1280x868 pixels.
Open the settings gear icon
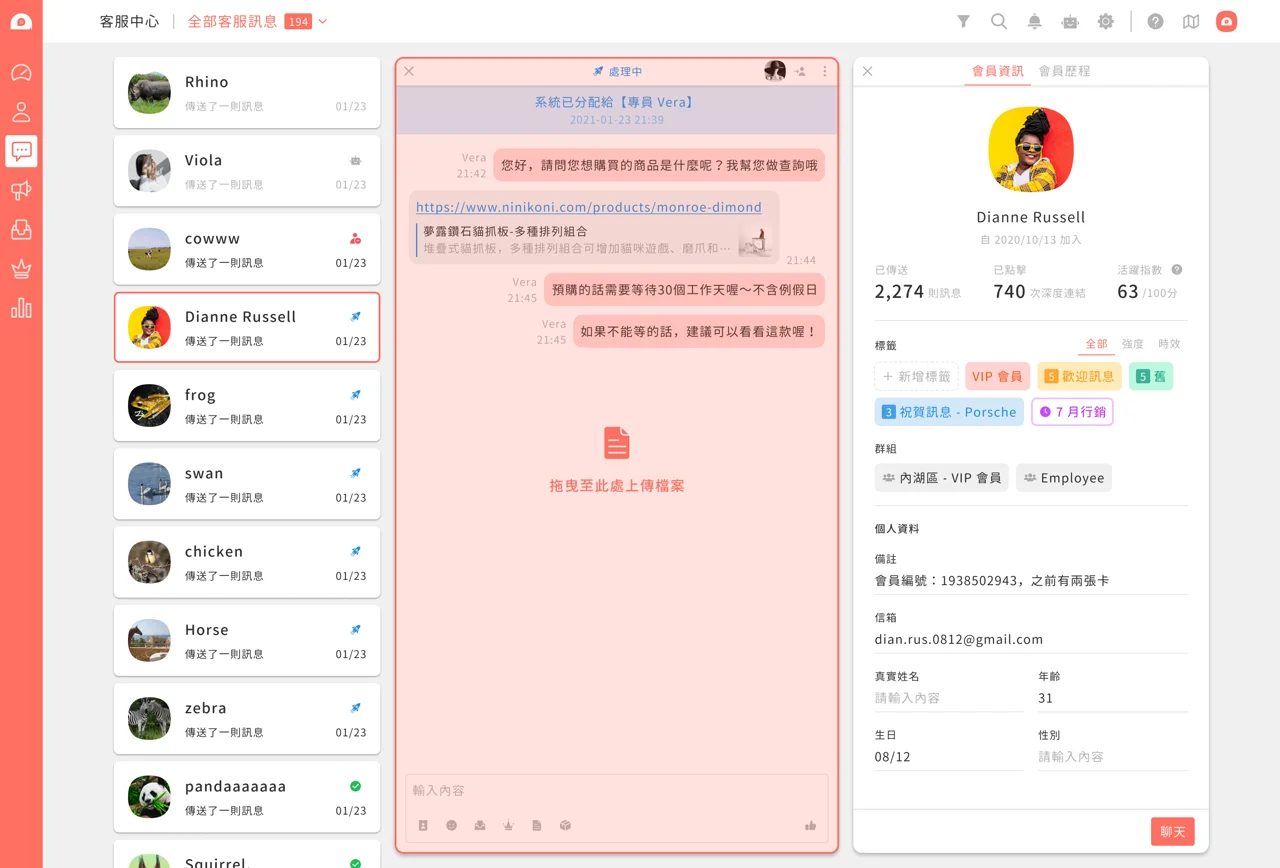[1106, 21]
